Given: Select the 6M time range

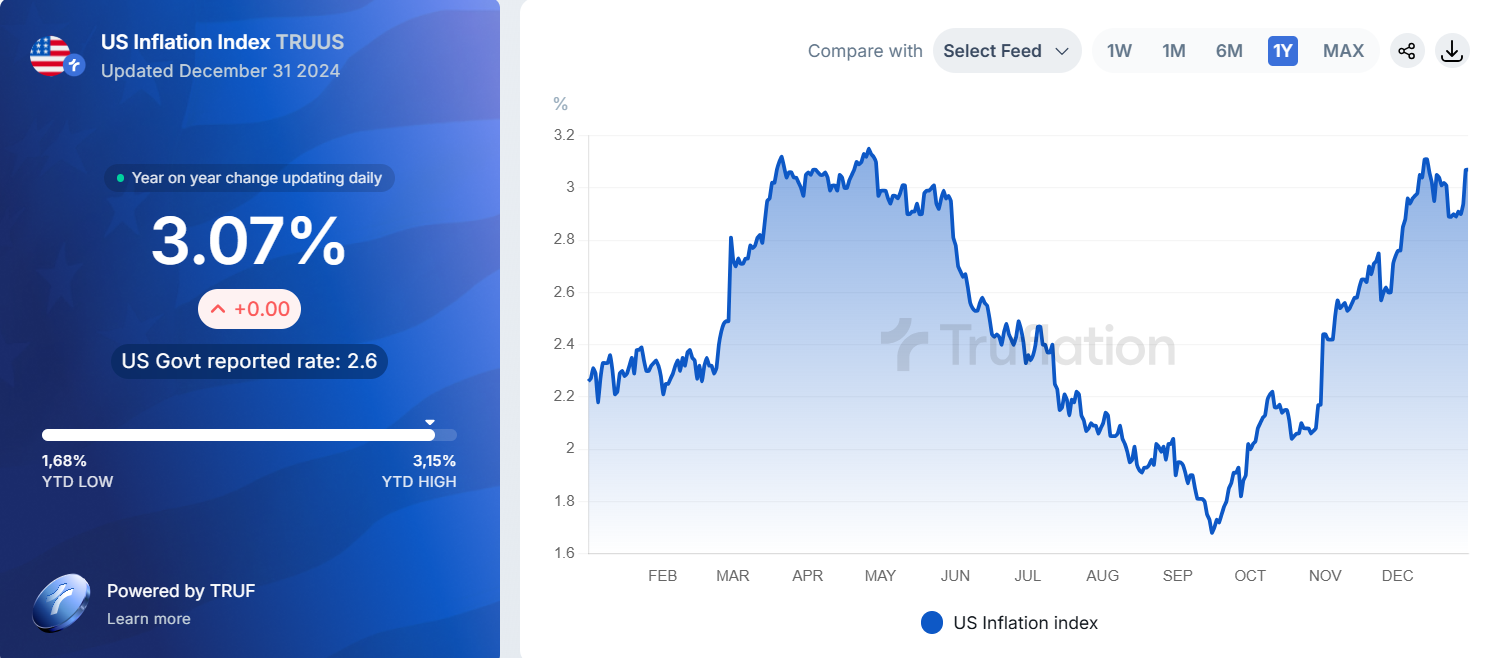Looking at the screenshot, I should pyautogui.click(x=1229, y=51).
